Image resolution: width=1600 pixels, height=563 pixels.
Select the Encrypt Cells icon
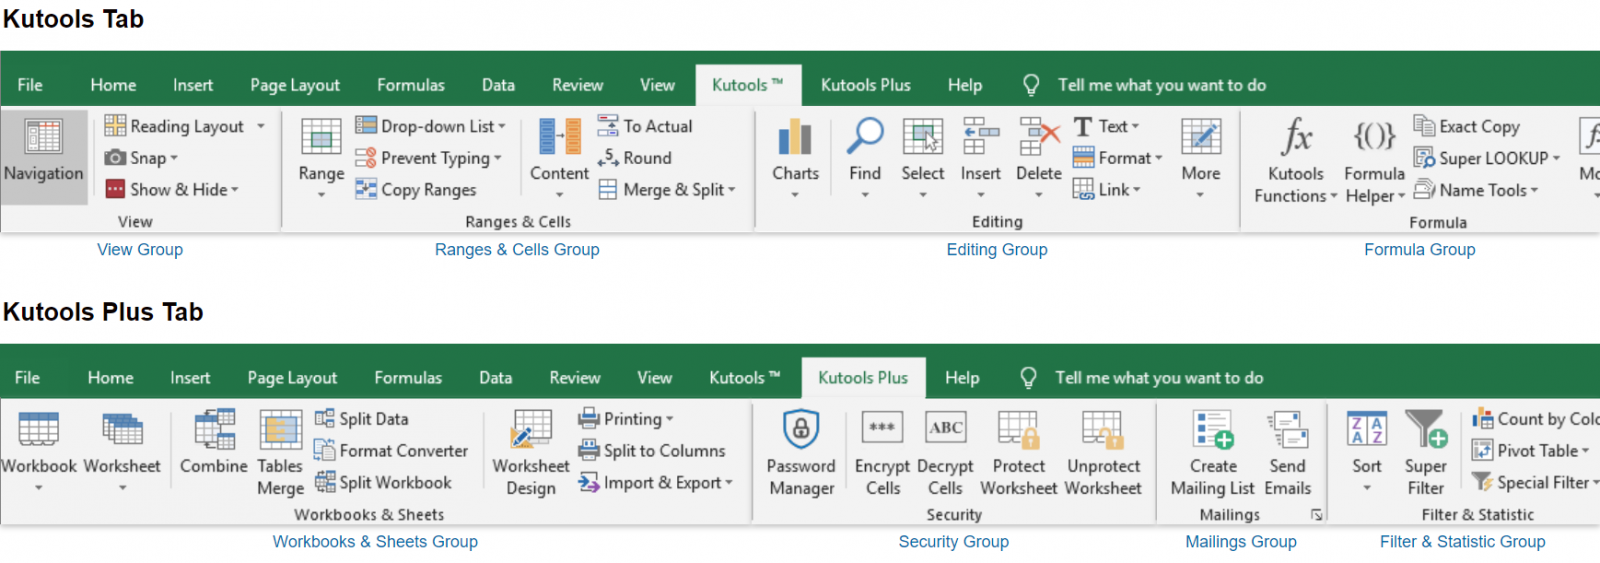pos(882,428)
